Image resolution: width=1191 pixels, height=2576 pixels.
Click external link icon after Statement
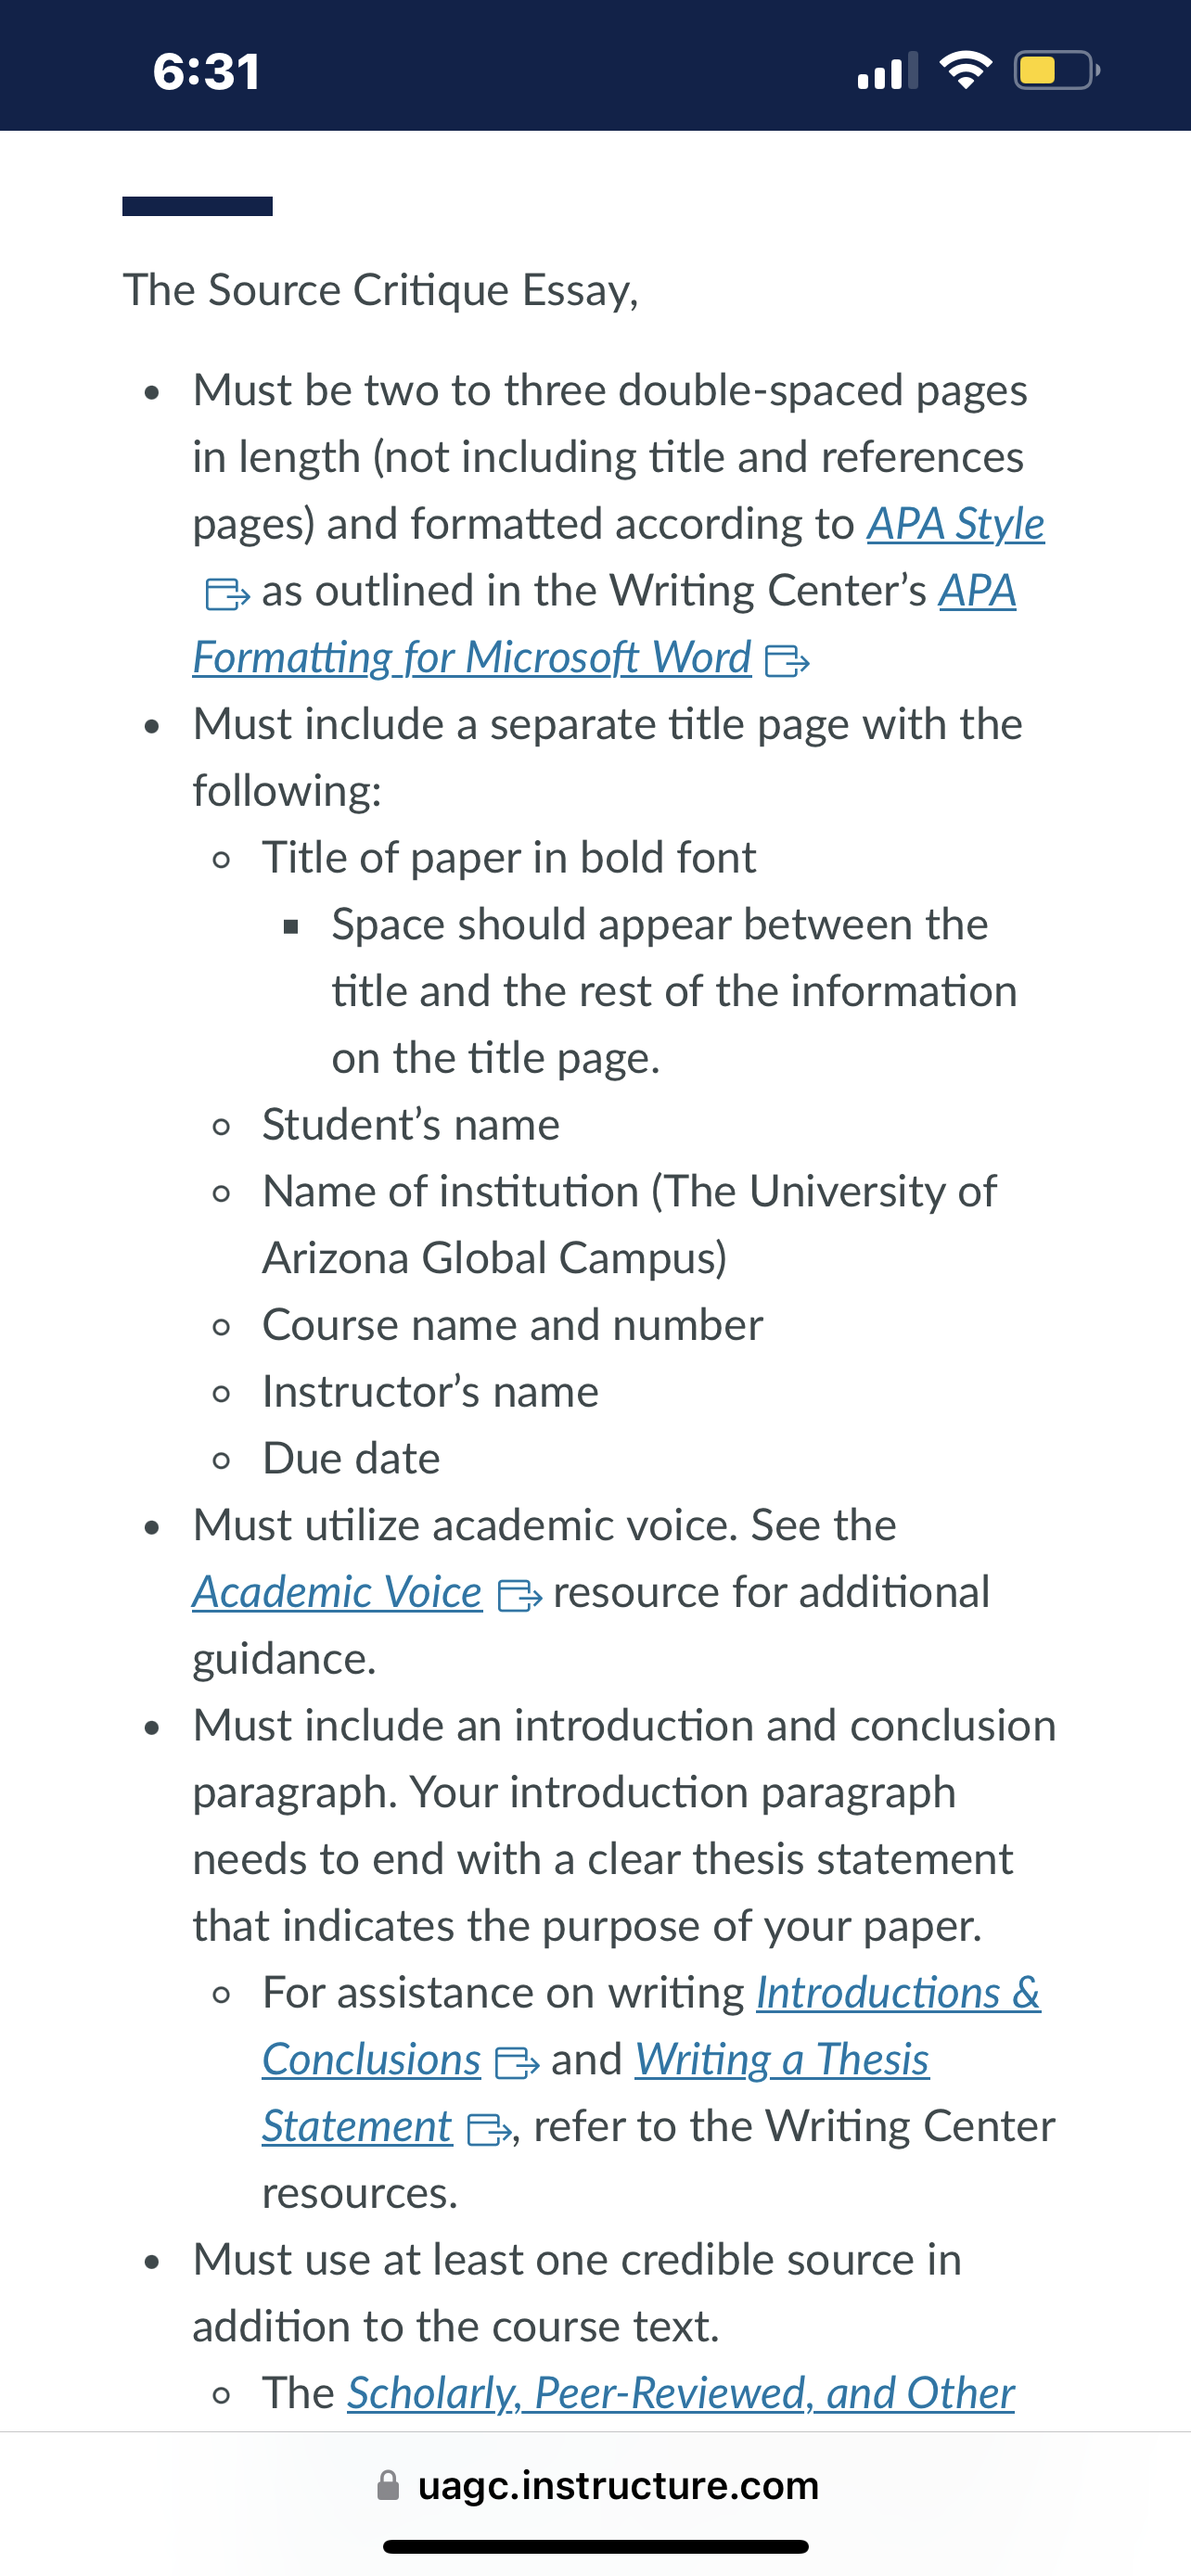tap(489, 2129)
